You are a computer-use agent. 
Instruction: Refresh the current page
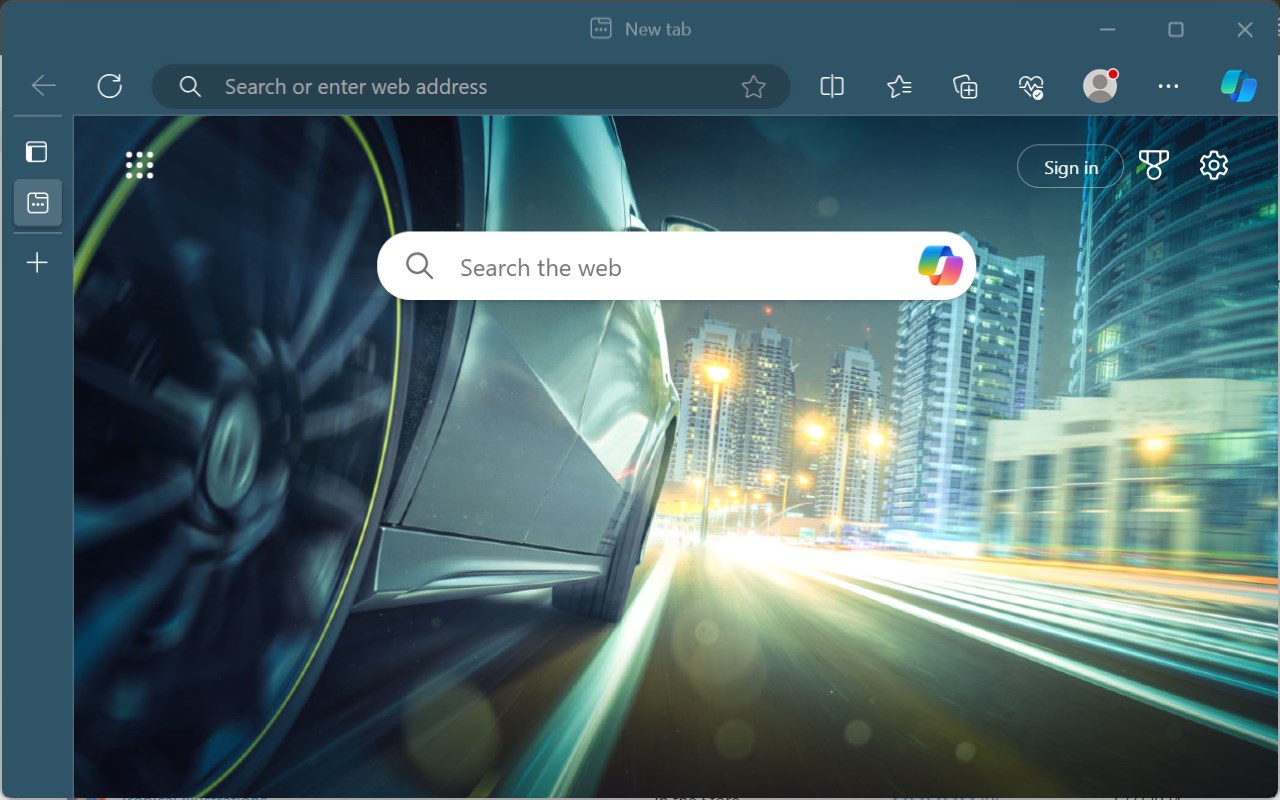coord(110,86)
